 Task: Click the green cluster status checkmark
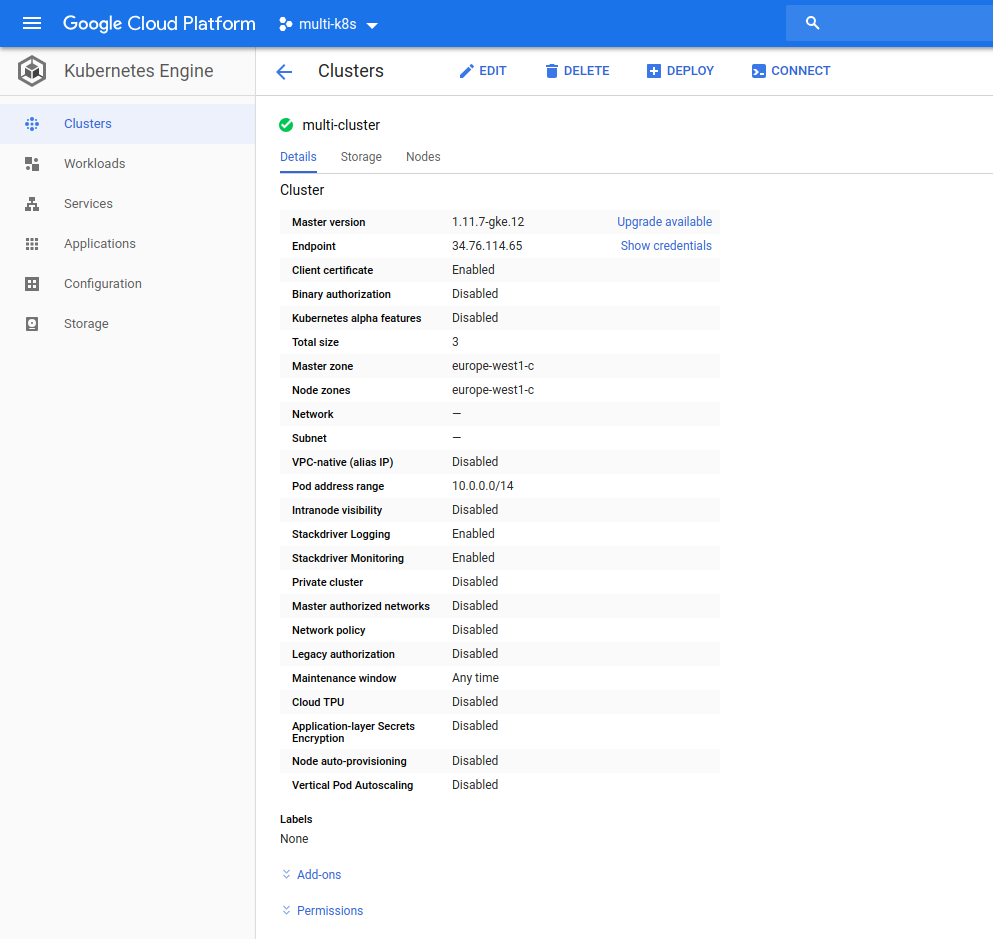click(x=286, y=125)
